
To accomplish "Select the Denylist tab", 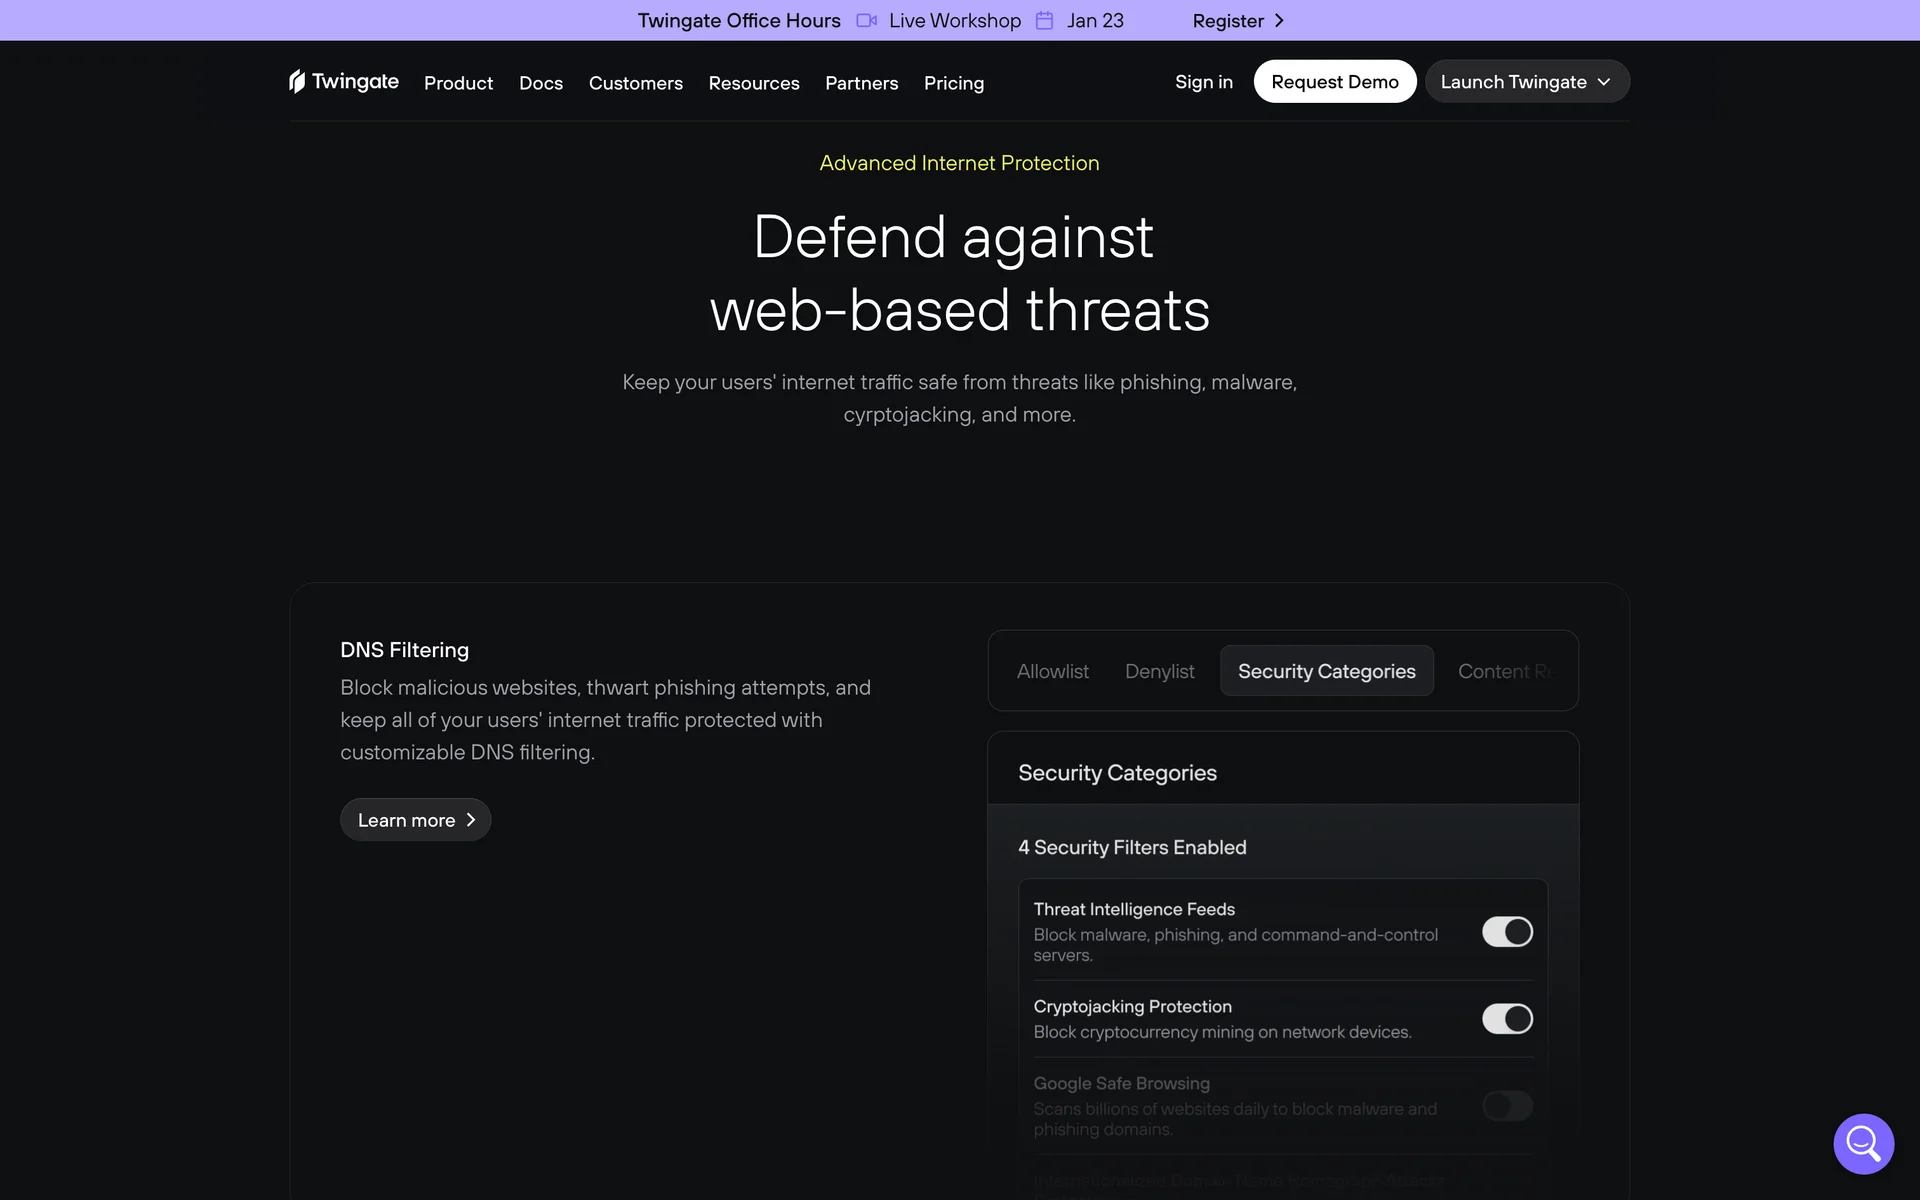I will (x=1159, y=671).
